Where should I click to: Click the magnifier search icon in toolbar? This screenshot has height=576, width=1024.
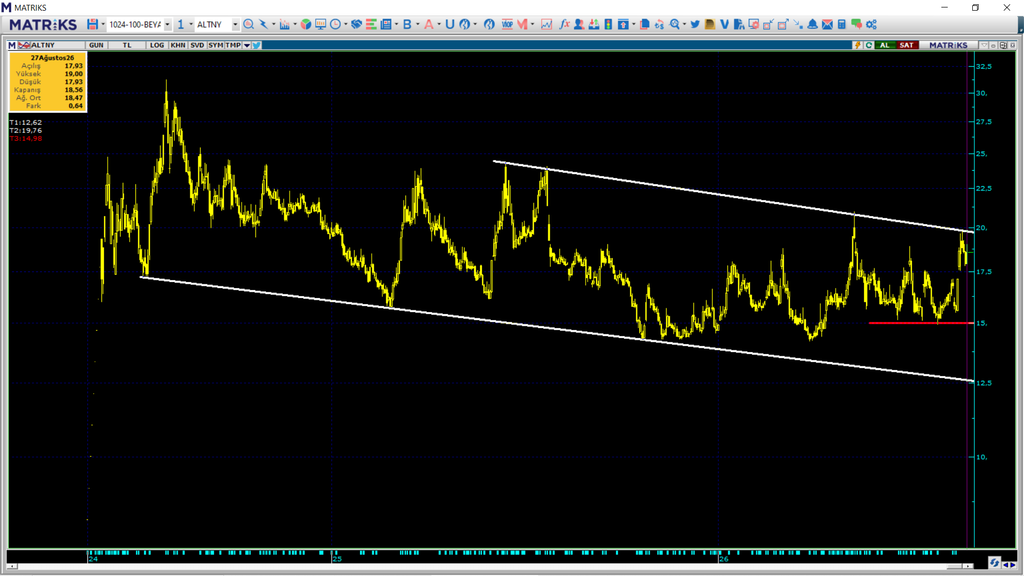(x=248, y=24)
